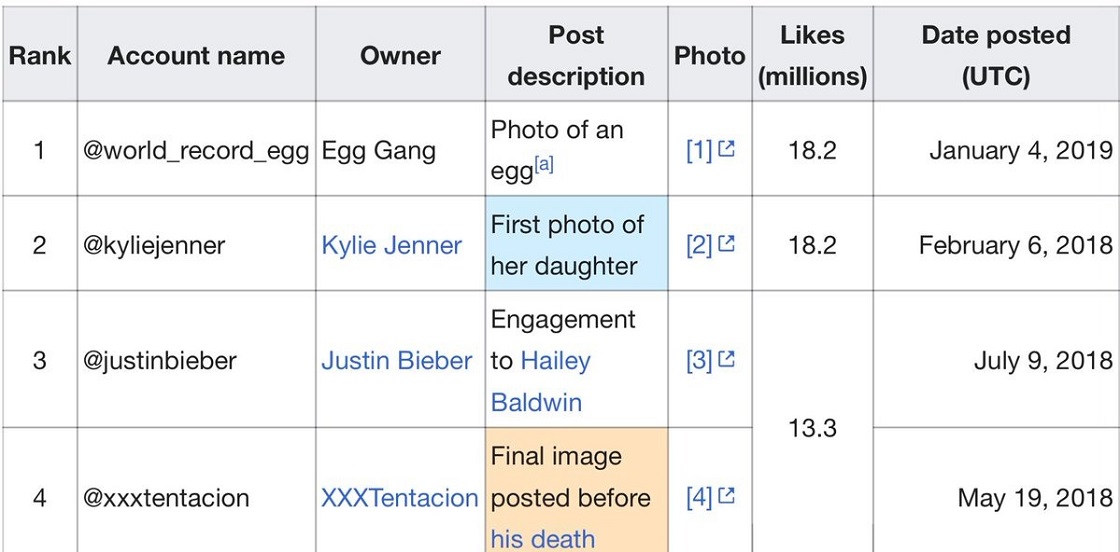Open the Justin Bieber owner link

pyautogui.click(x=396, y=360)
